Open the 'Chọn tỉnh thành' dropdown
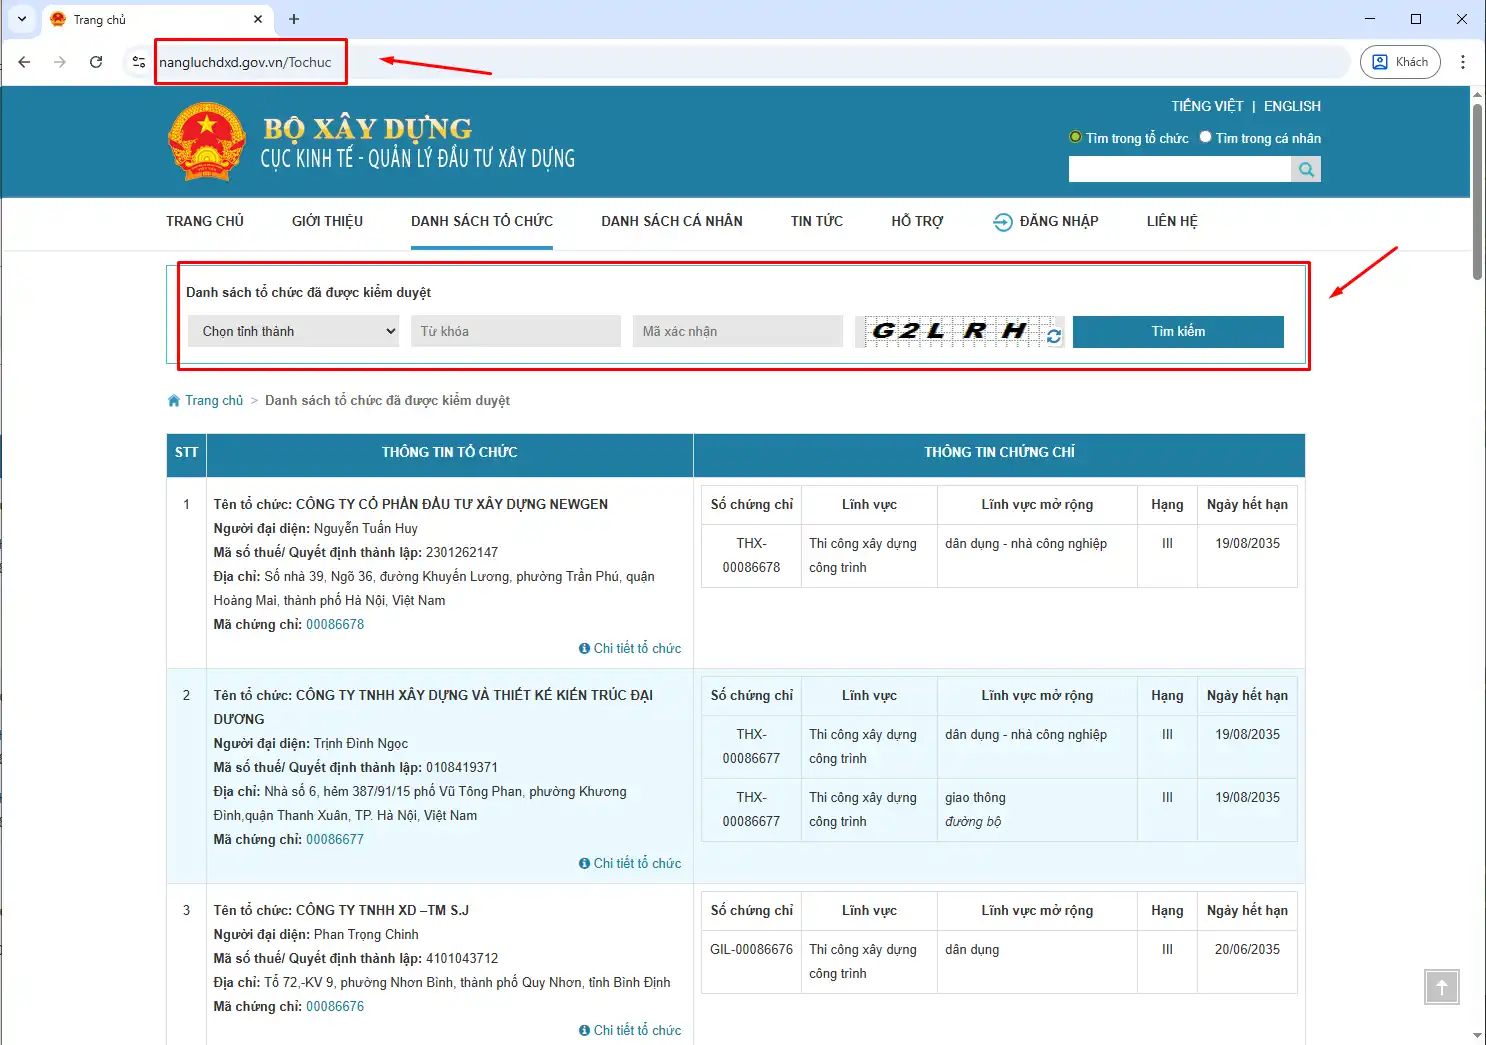Image resolution: width=1486 pixels, height=1045 pixels. click(294, 332)
